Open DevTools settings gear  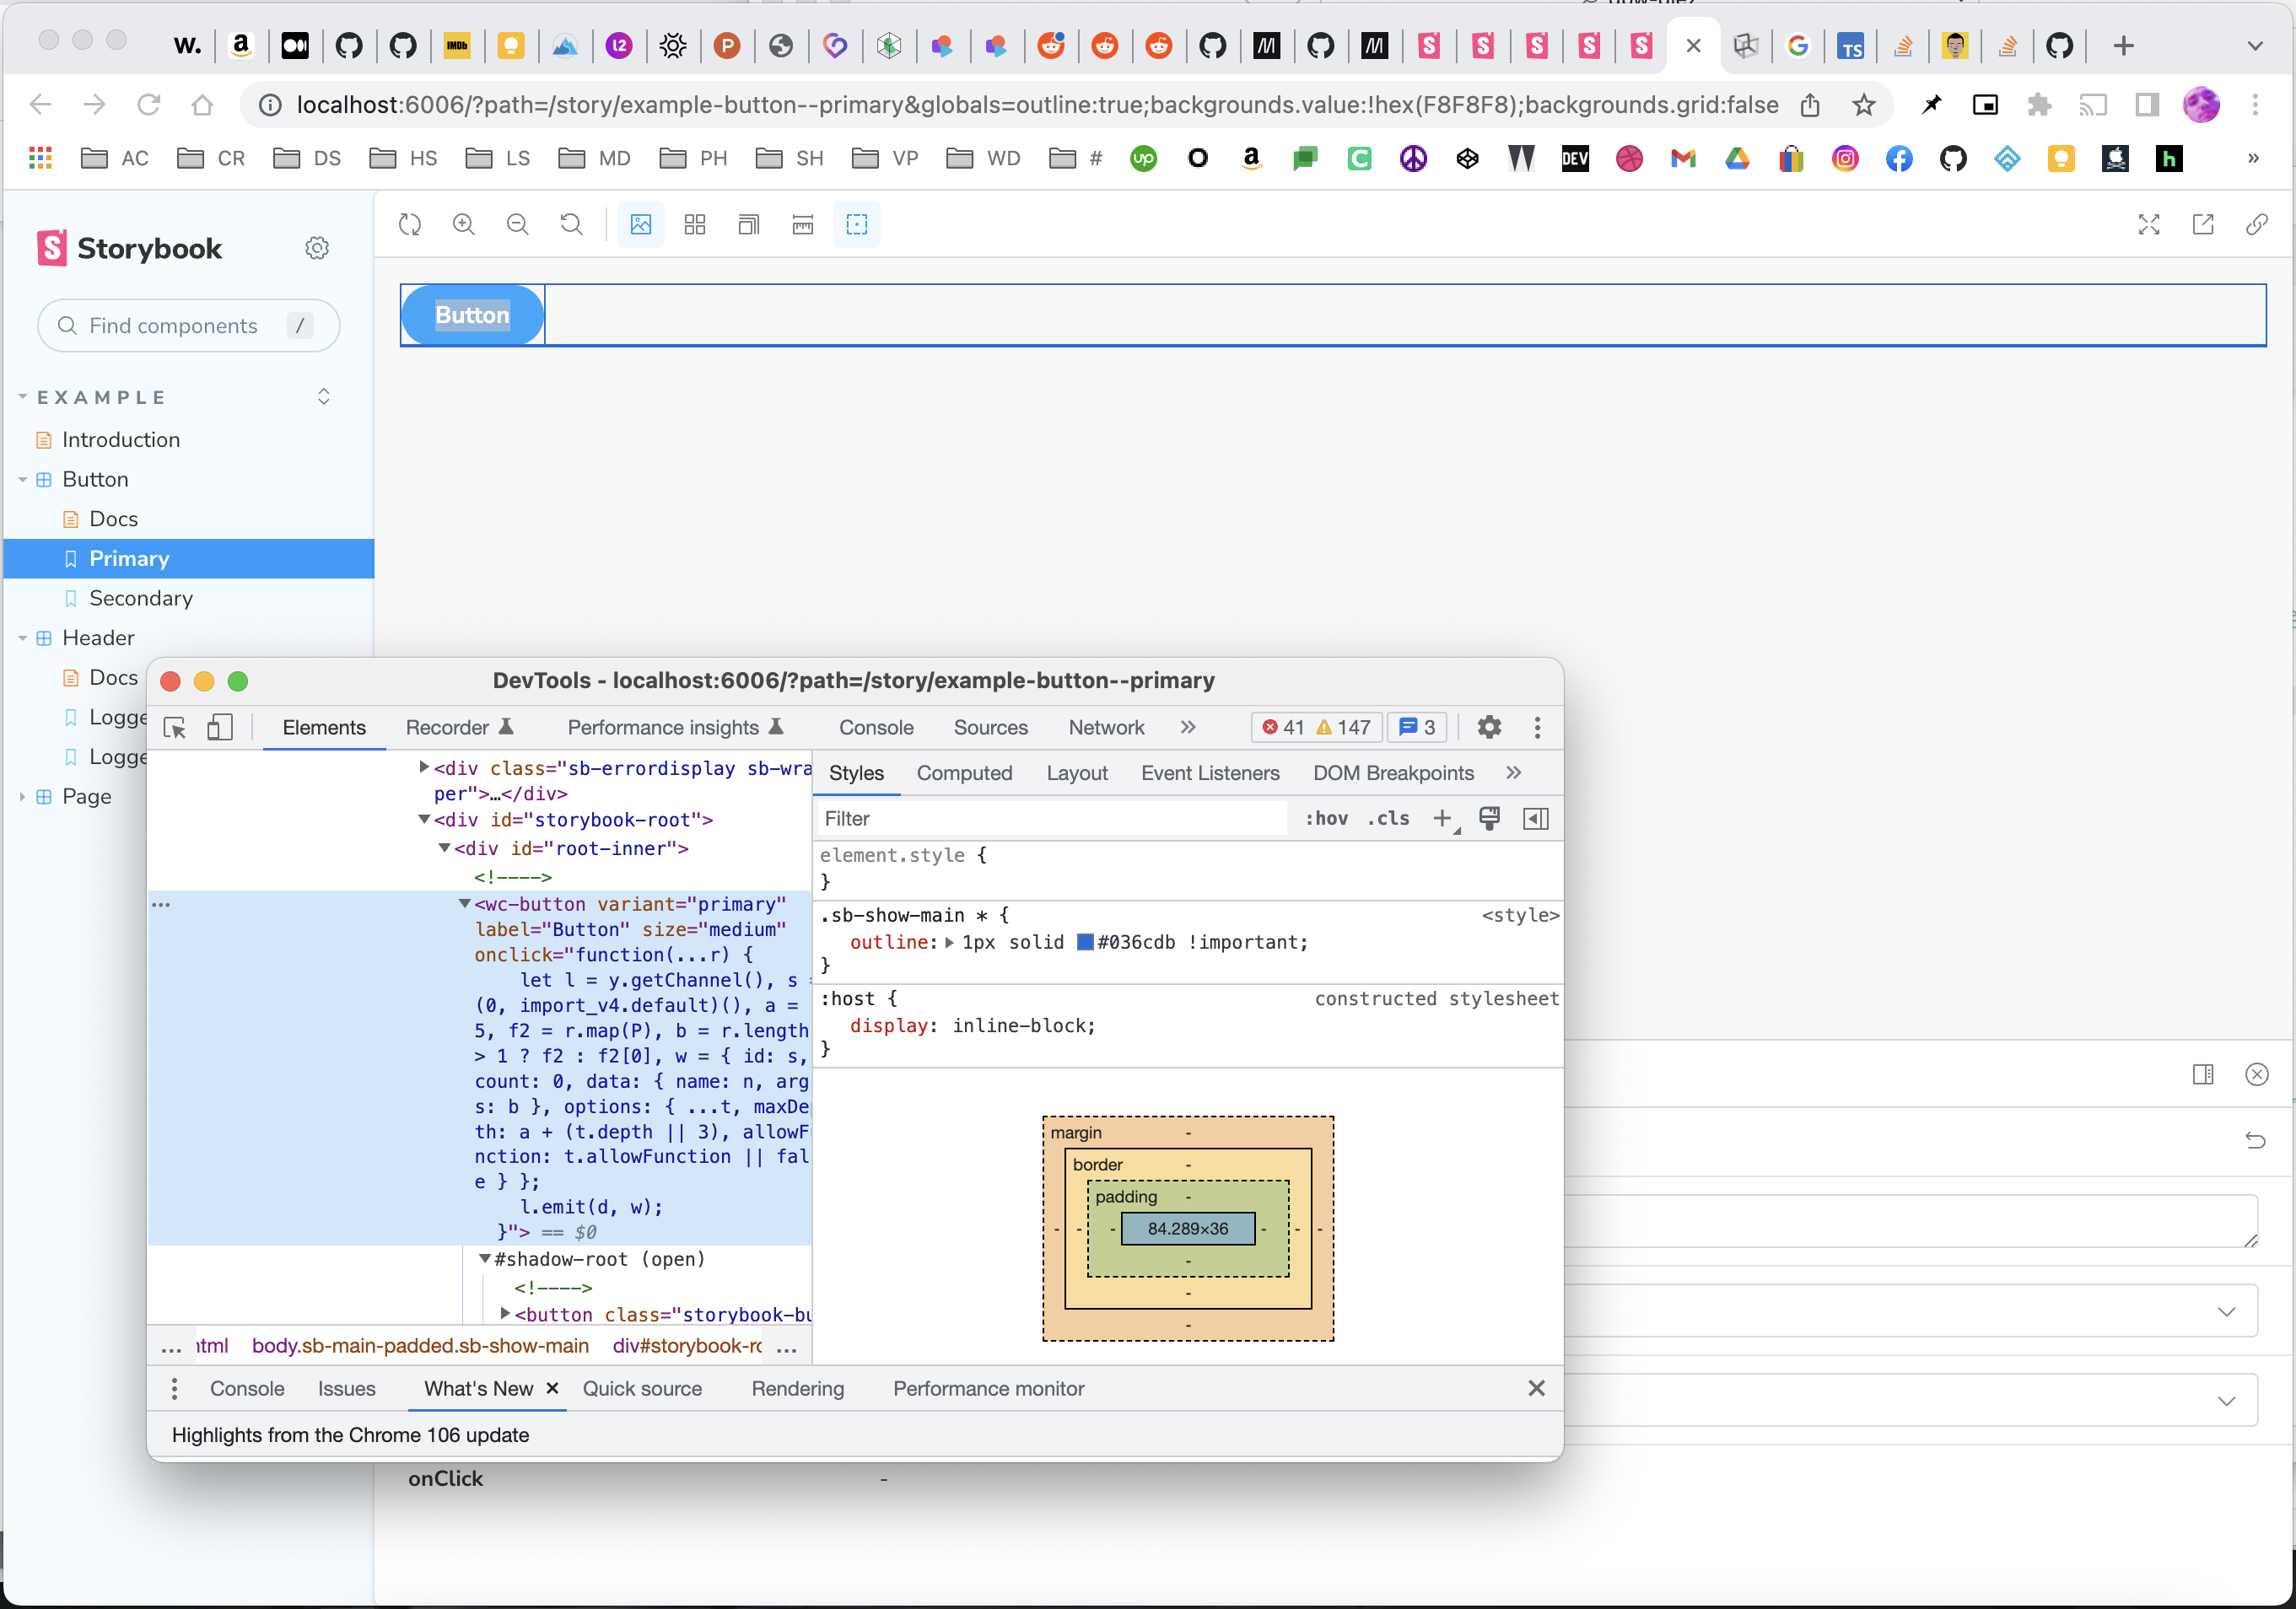pyautogui.click(x=1489, y=727)
